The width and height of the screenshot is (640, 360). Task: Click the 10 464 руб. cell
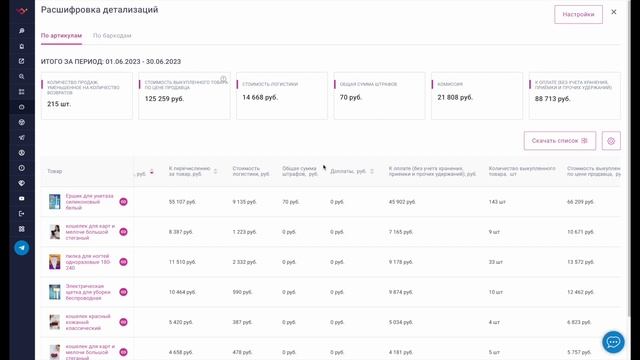[x=182, y=292]
